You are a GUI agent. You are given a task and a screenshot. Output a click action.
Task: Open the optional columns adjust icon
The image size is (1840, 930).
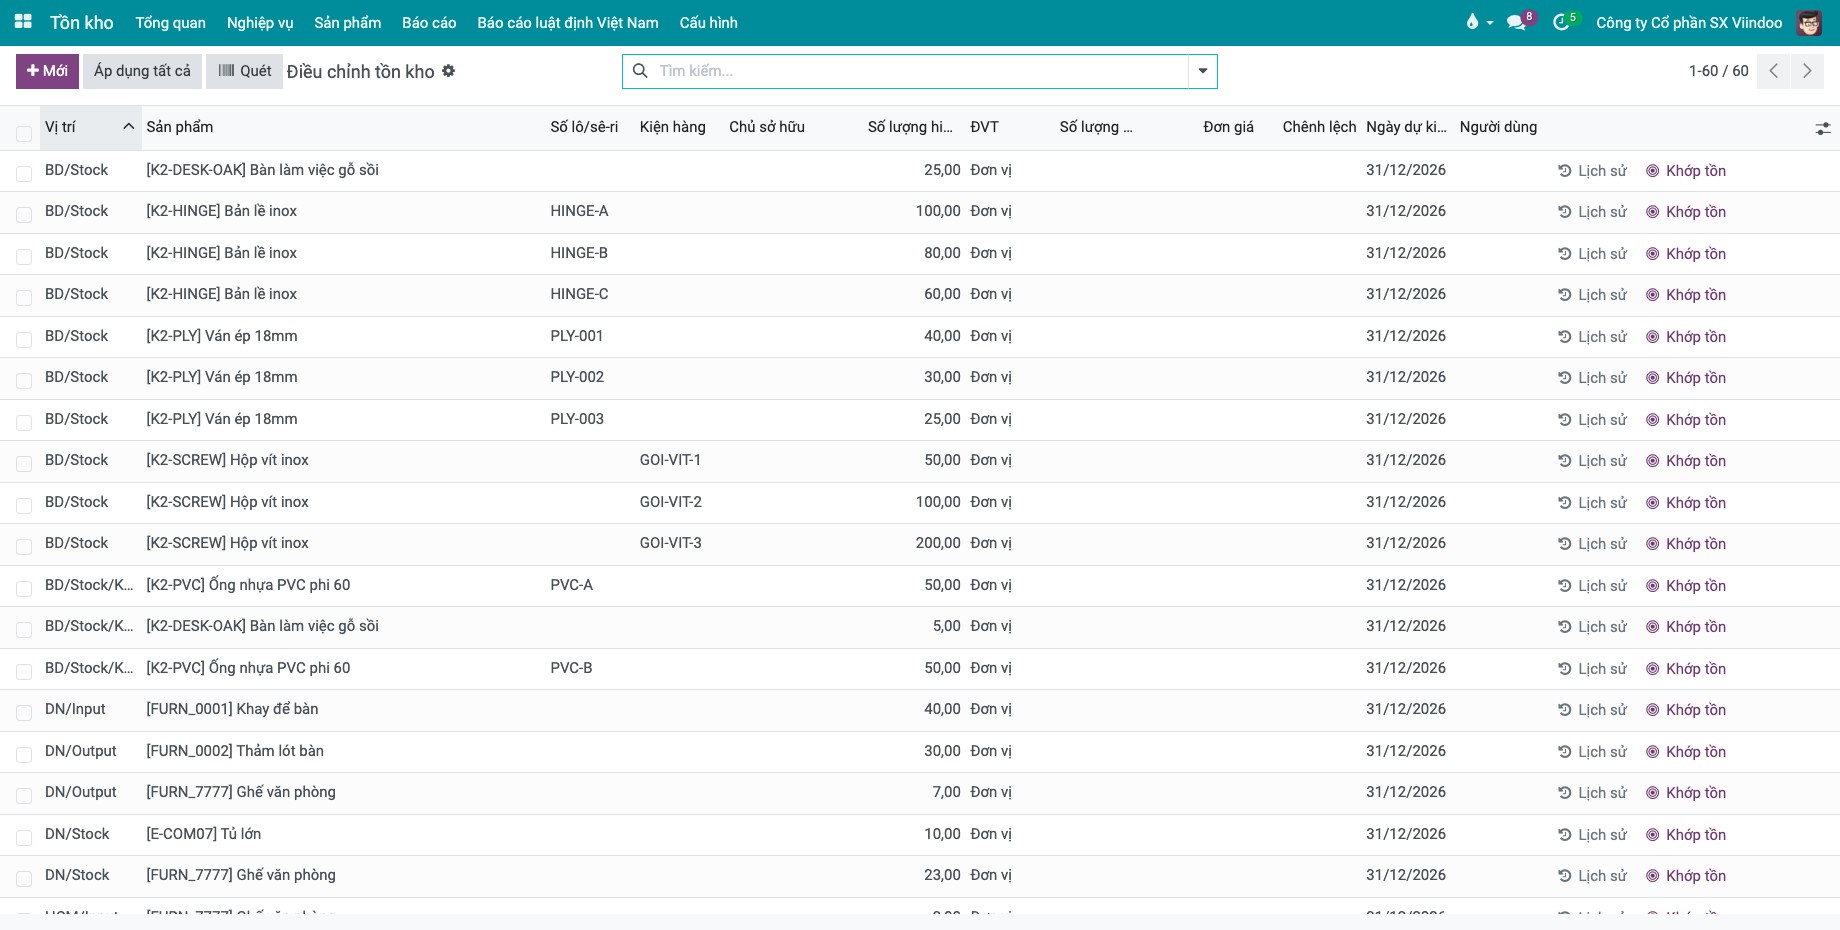click(1823, 128)
